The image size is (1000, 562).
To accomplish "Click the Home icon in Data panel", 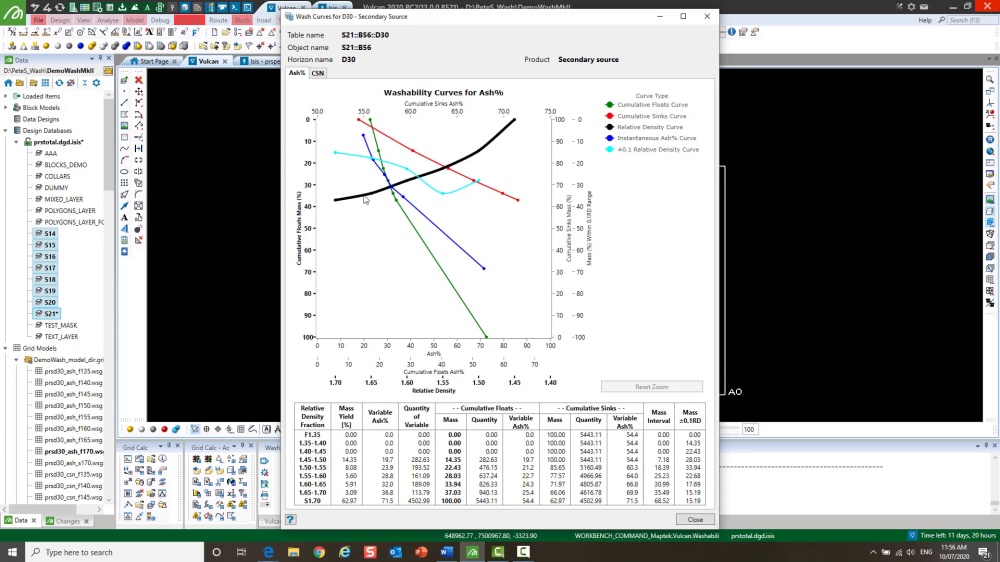I will [x=9, y=83].
